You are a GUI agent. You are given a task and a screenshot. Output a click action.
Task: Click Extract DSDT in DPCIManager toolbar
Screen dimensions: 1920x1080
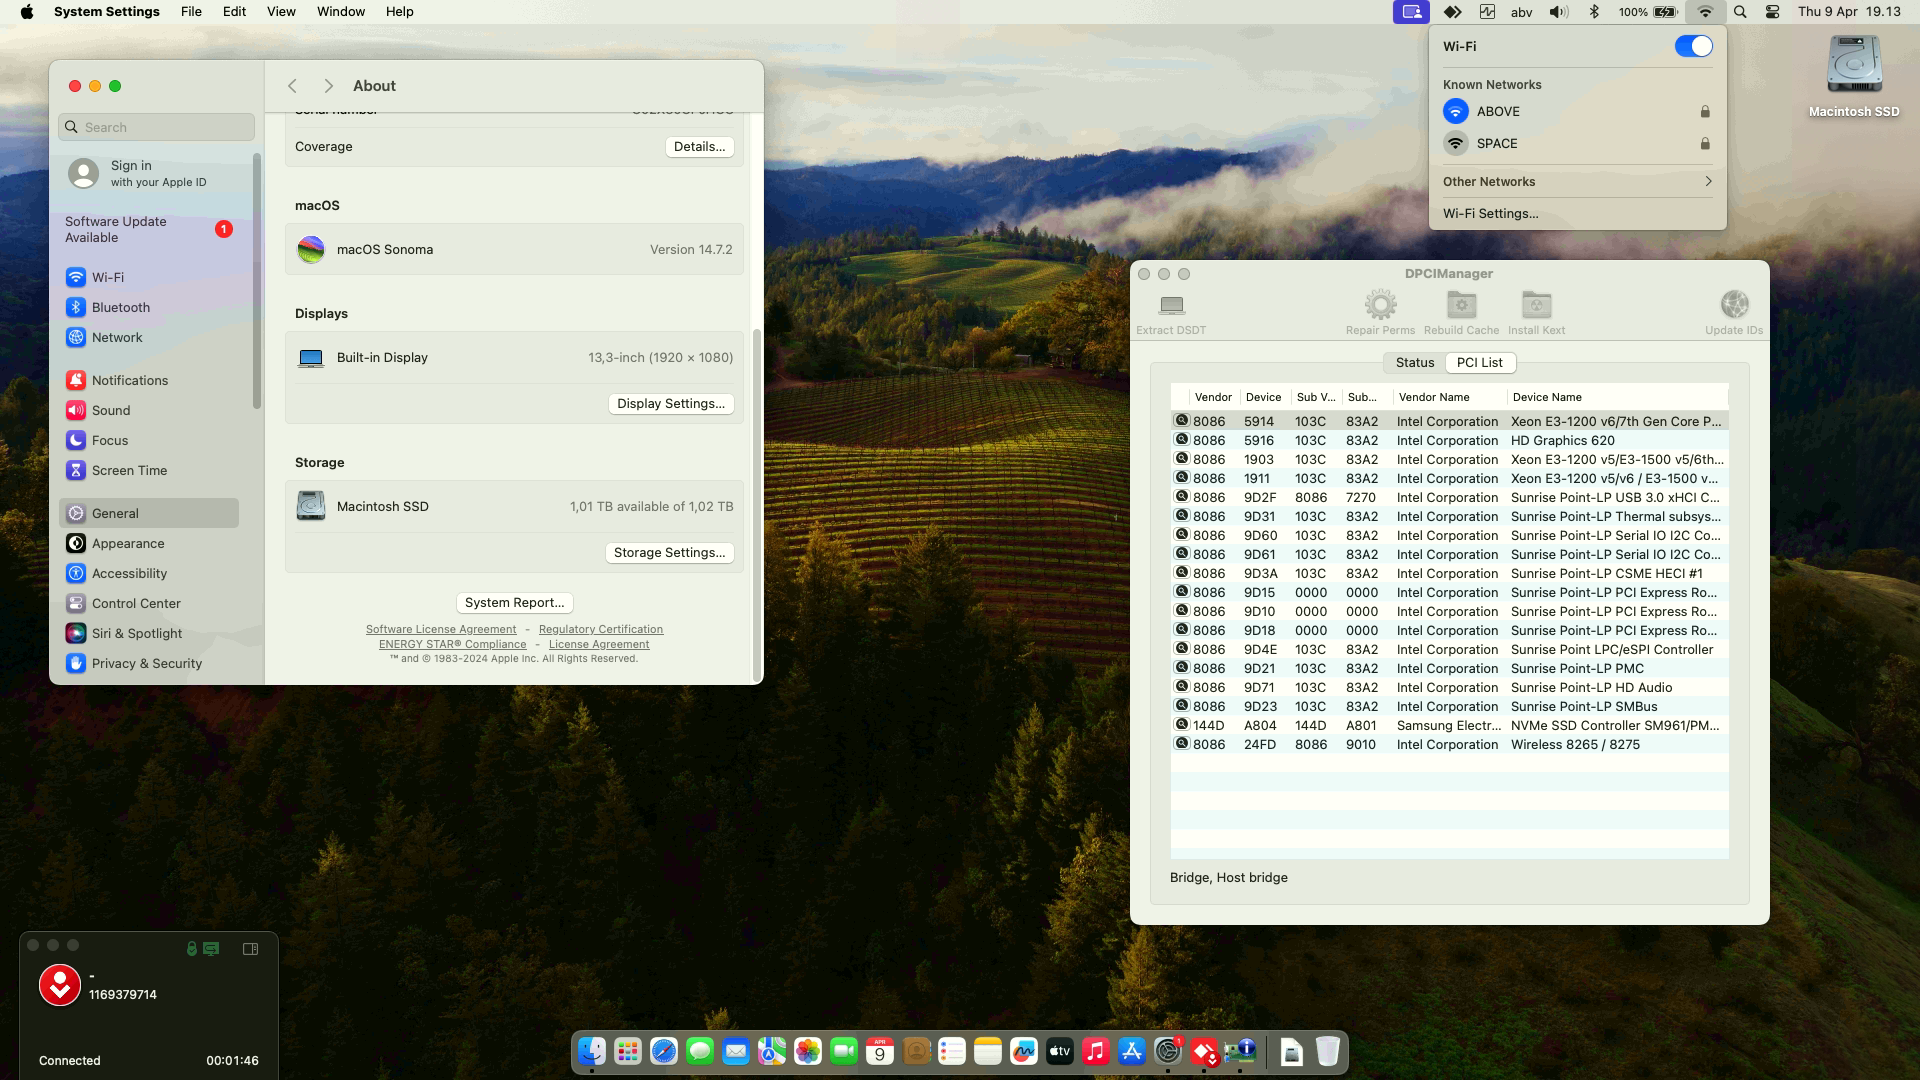click(1171, 313)
